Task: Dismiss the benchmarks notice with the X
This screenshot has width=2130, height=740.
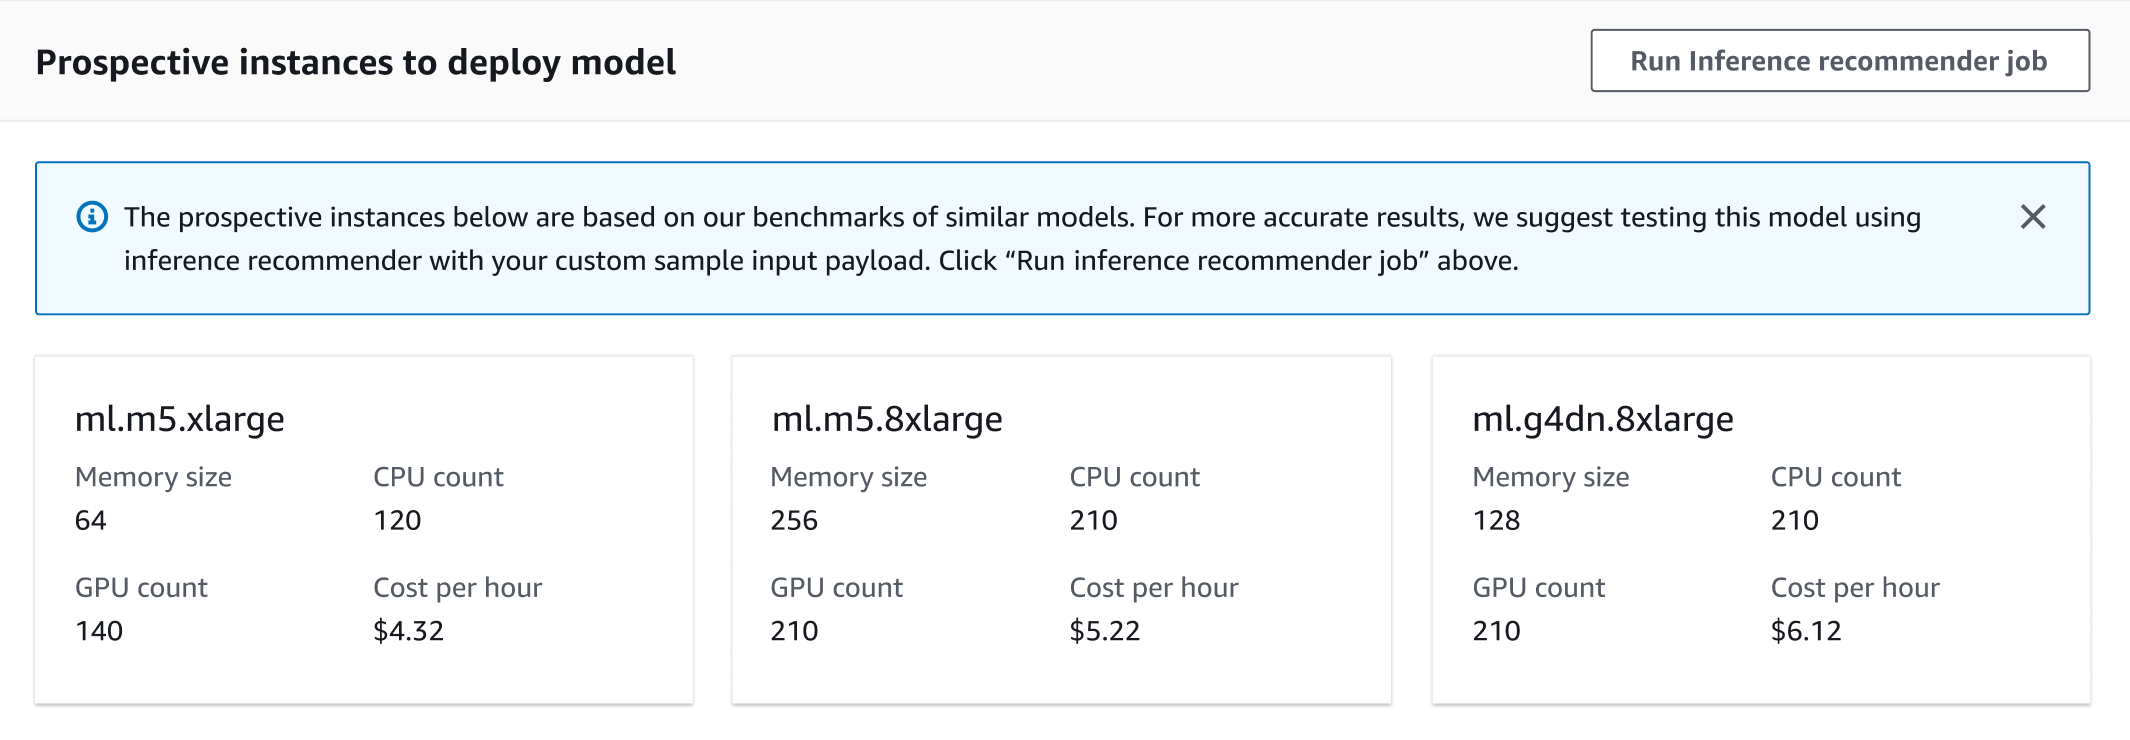Action: click(2032, 216)
